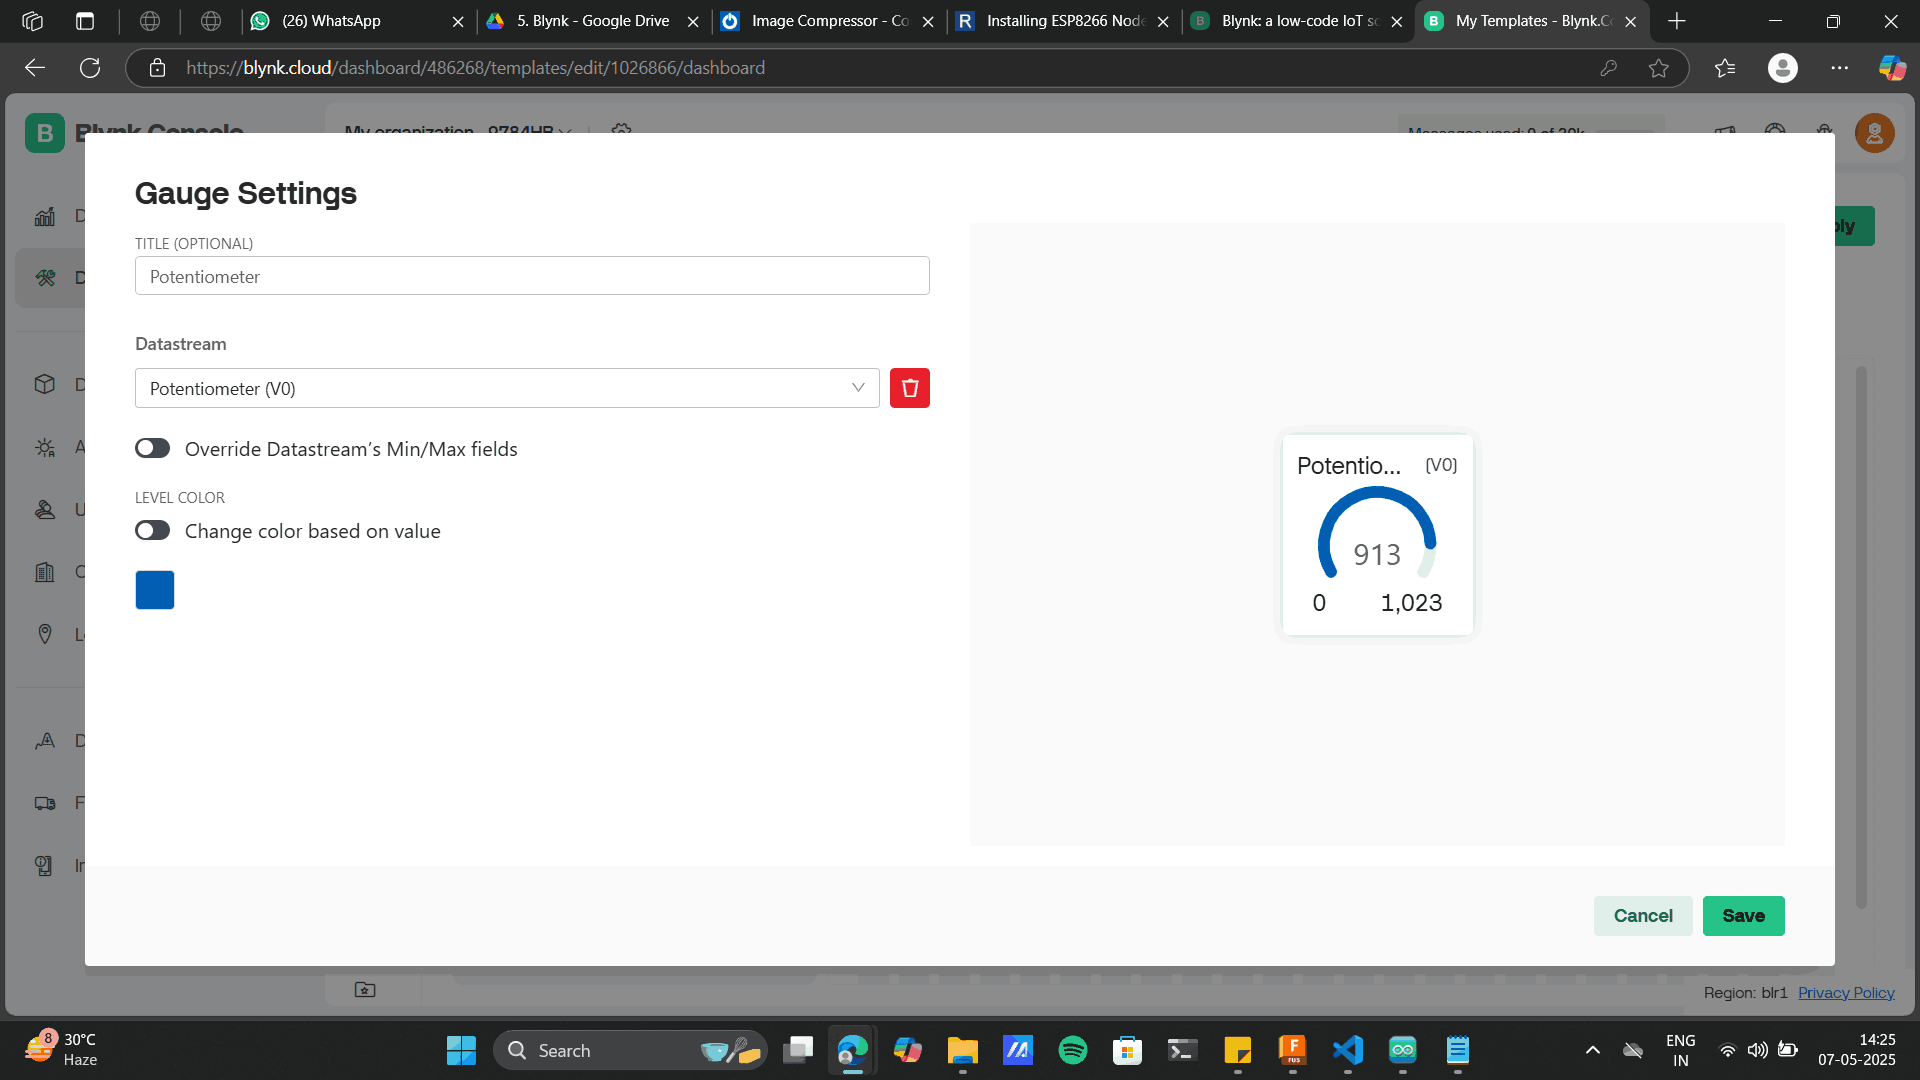Select the Potentiometer gauge widget preview
Image resolution: width=1920 pixels, height=1080 pixels.
click(1377, 535)
